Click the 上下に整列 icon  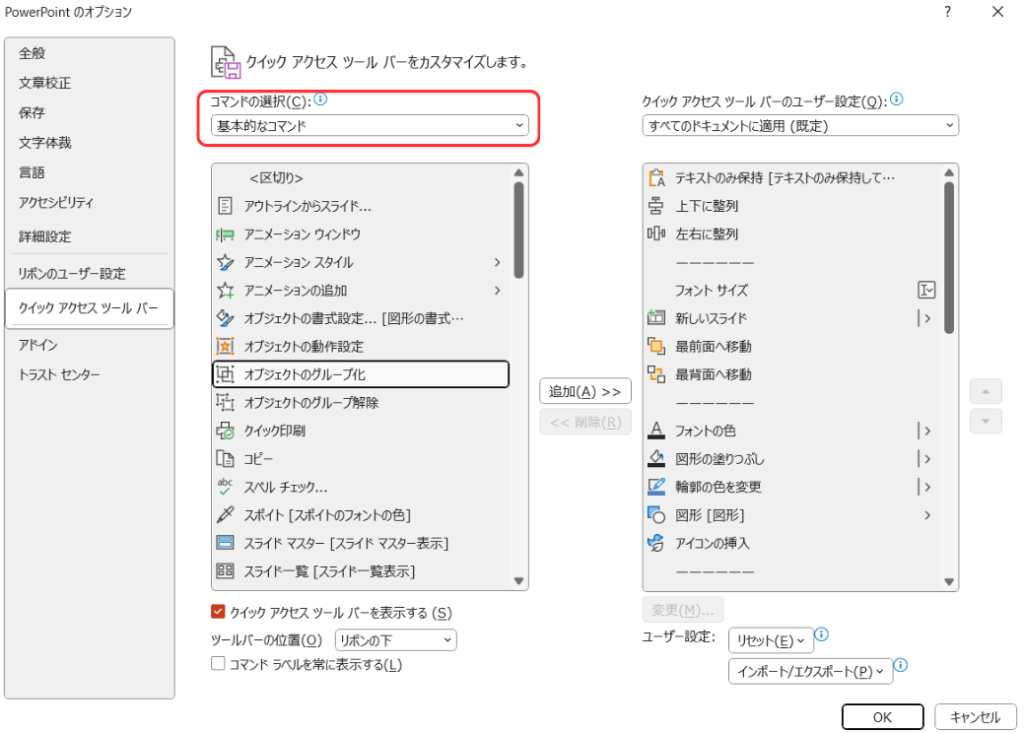tap(656, 206)
